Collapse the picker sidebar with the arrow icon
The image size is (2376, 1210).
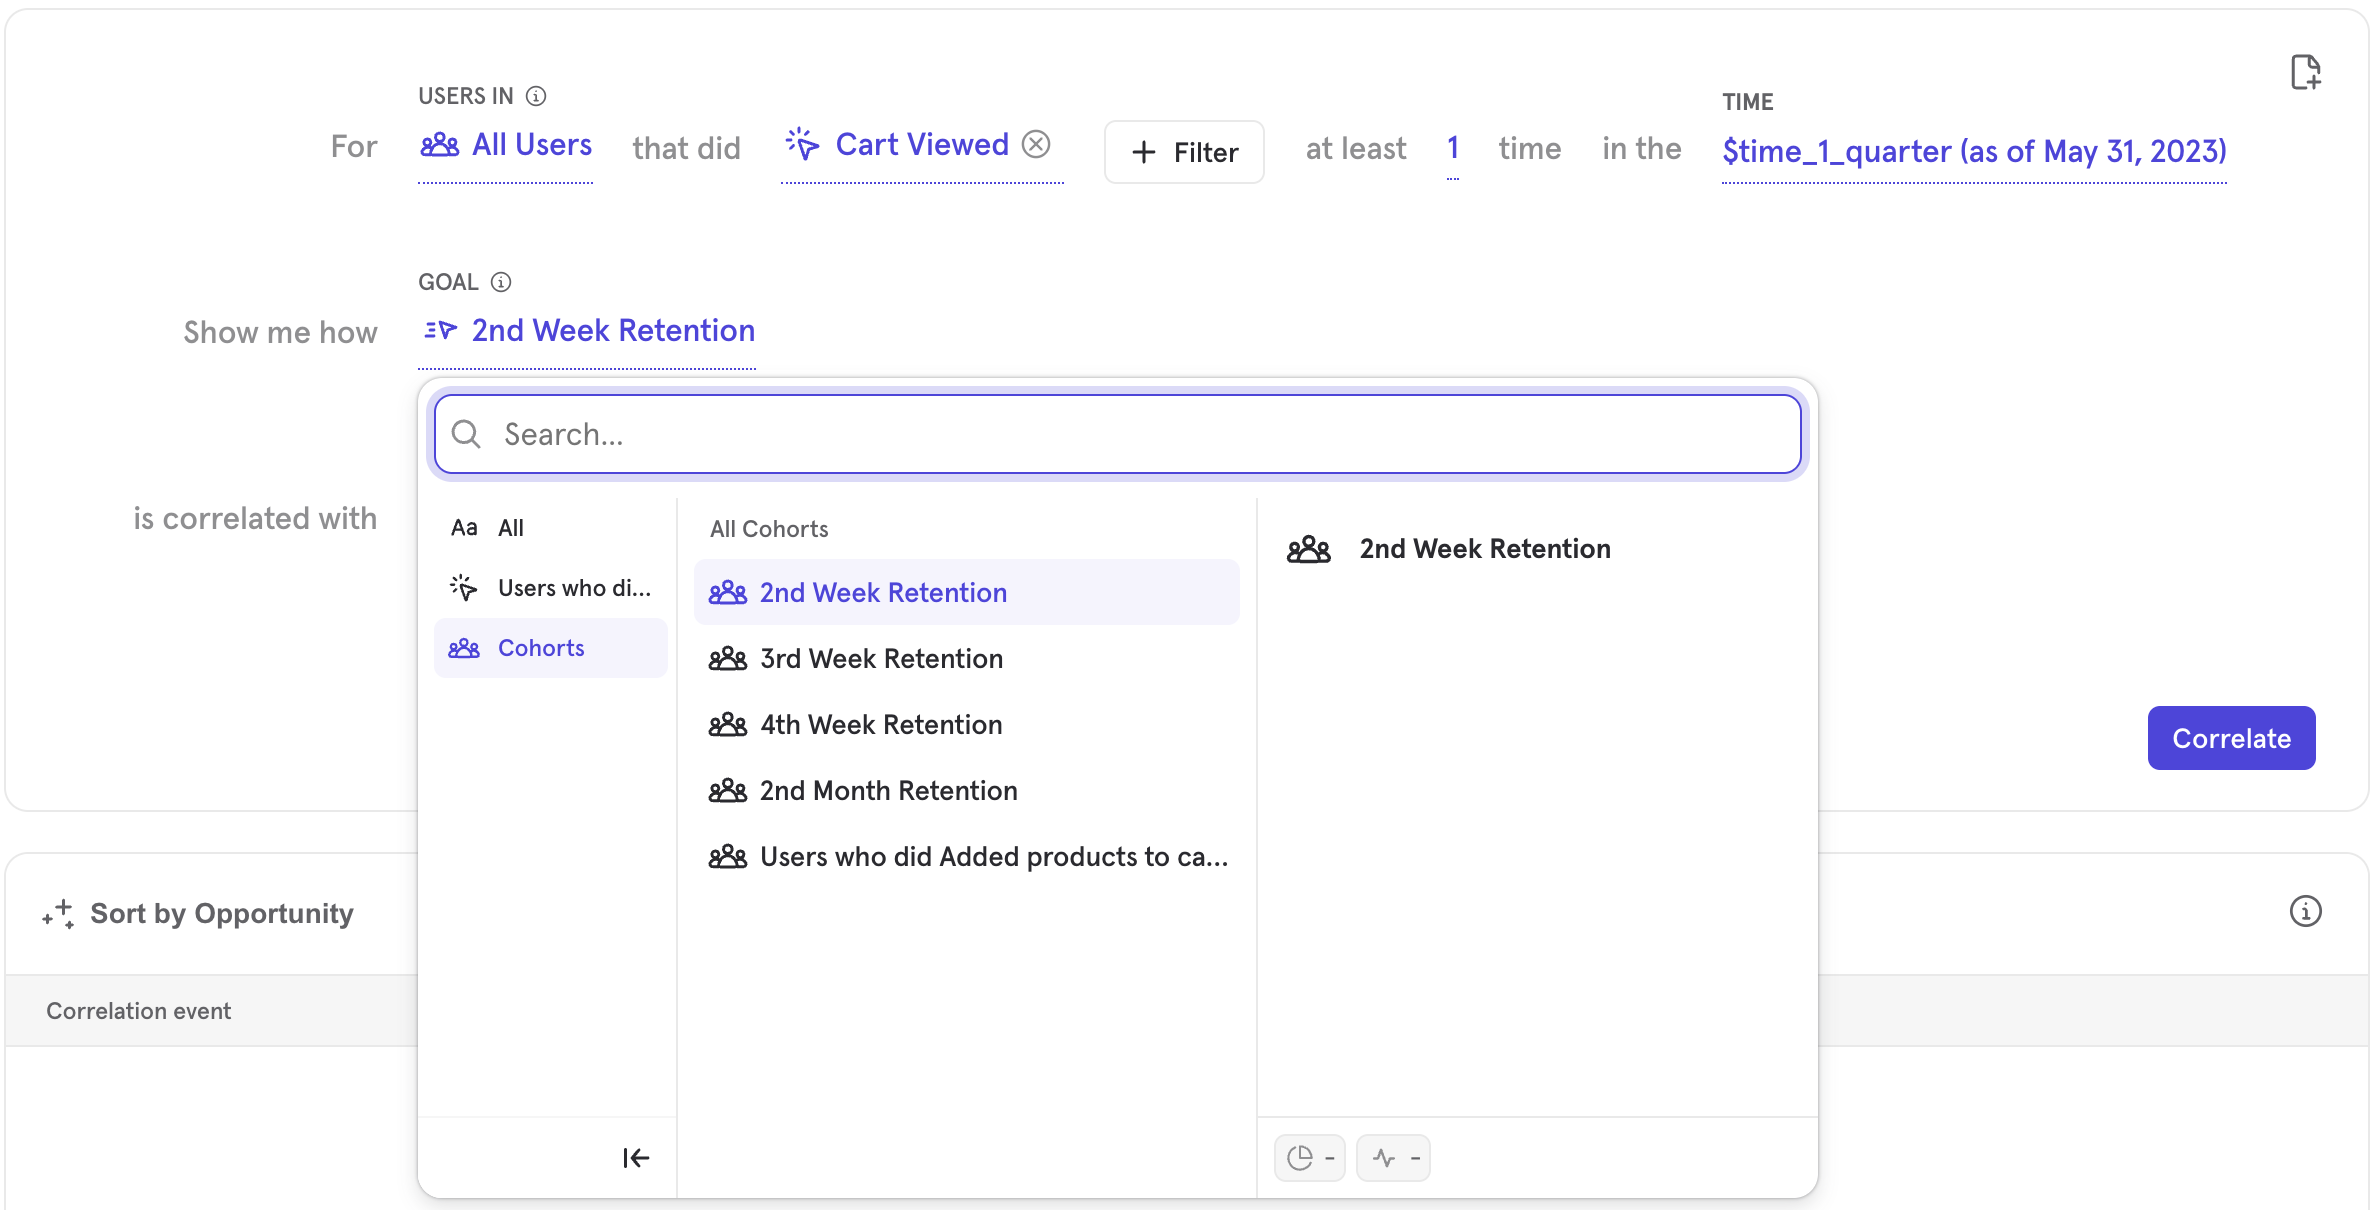point(636,1158)
